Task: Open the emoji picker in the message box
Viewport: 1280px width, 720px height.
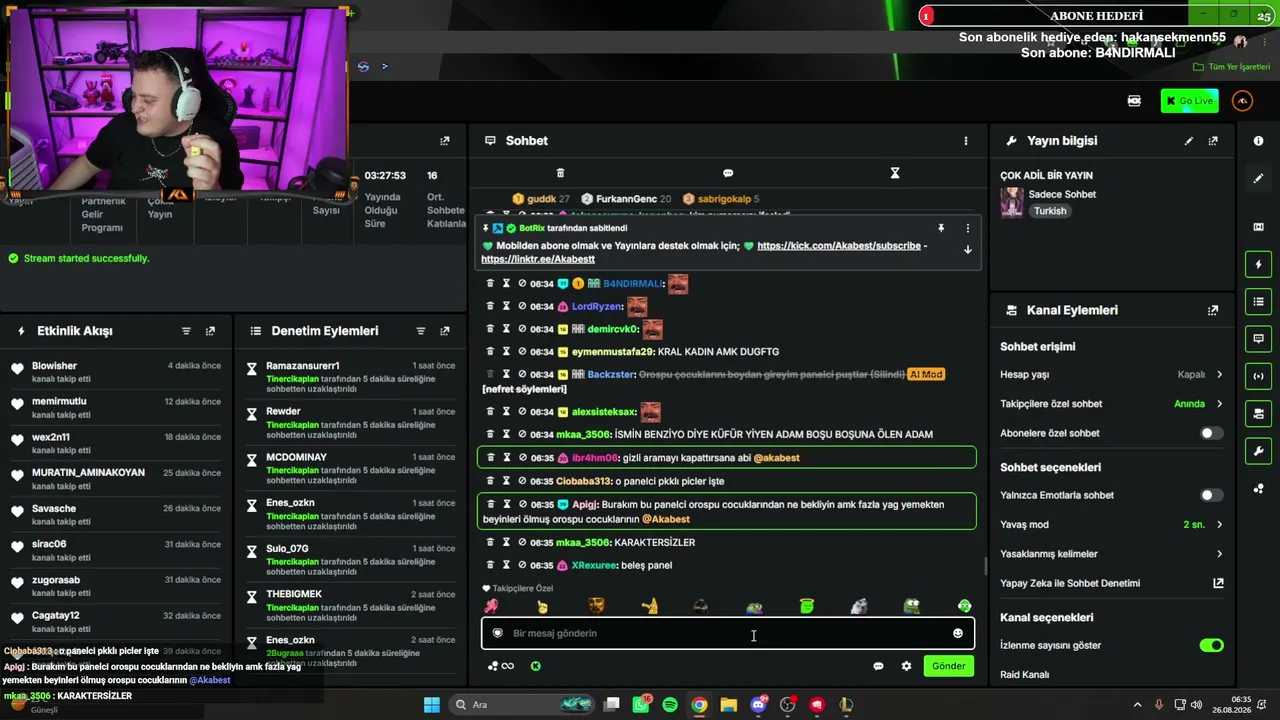Action: click(x=958, y=633)
